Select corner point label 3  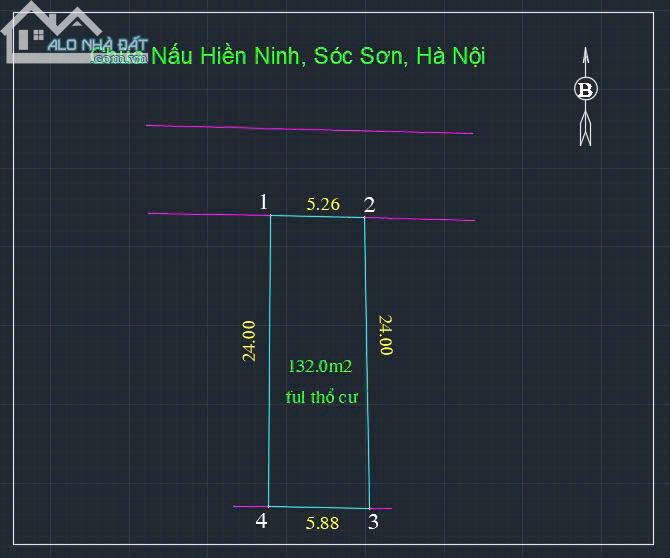[x=373, y=521]
